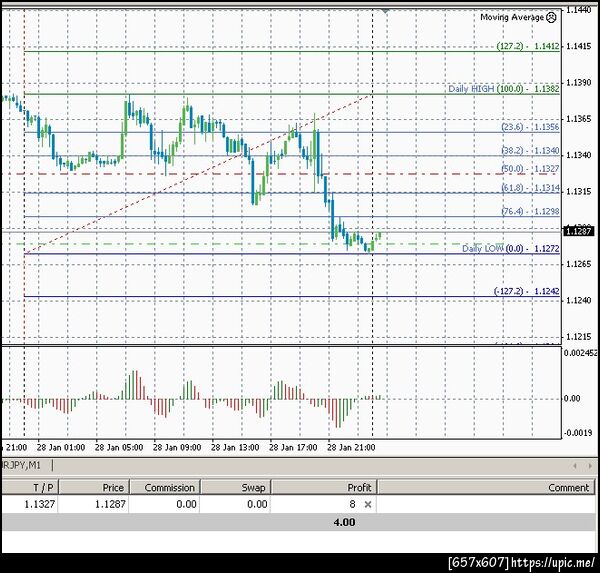The height and width of the screenshot is (573, 600).
Task: Click the Commission value 0.00 cell
Action: 186,504
